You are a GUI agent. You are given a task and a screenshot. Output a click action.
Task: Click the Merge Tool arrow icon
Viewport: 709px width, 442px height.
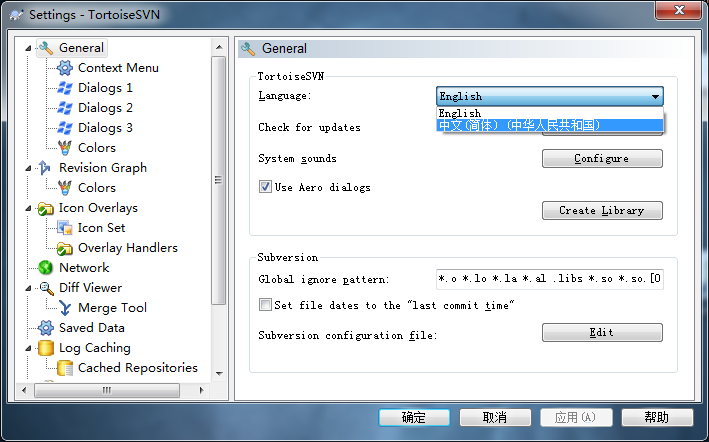coord(65,308)
